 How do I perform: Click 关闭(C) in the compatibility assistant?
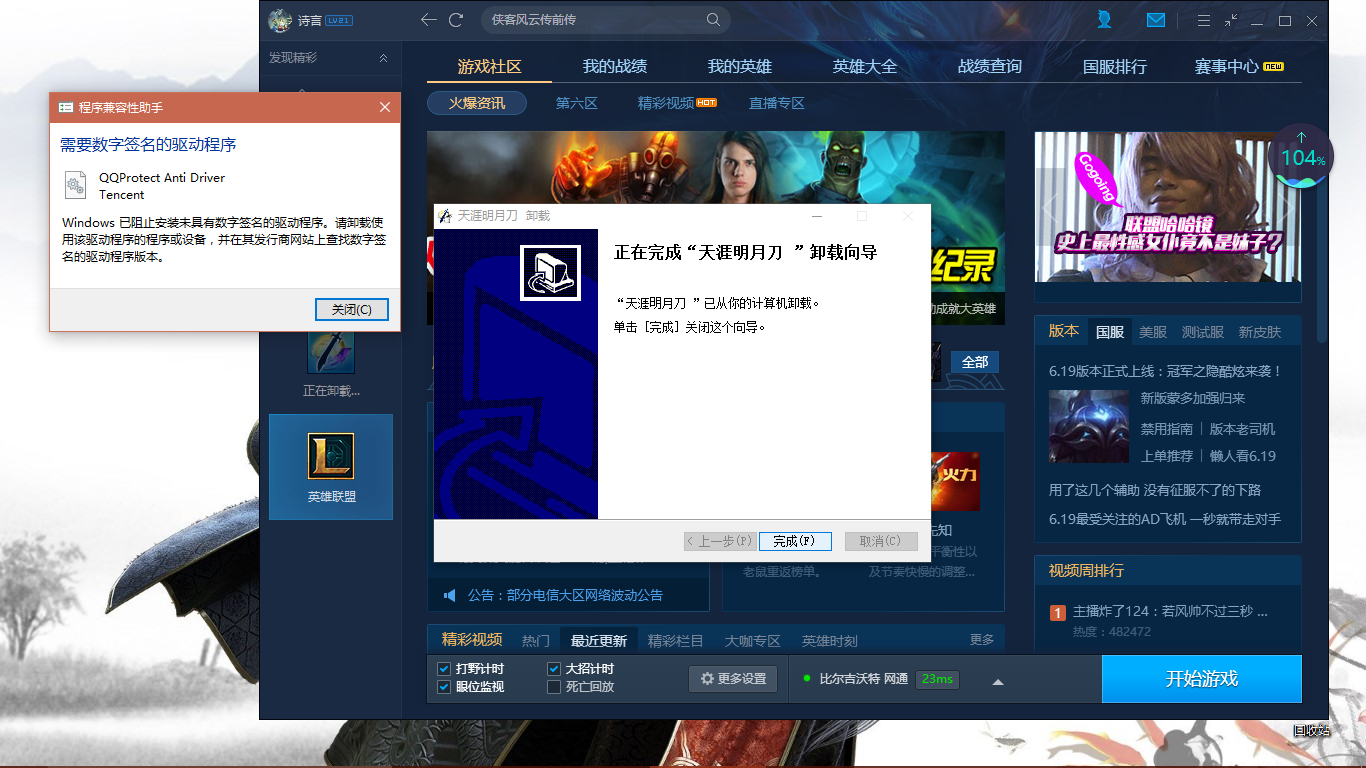point(352,310)
